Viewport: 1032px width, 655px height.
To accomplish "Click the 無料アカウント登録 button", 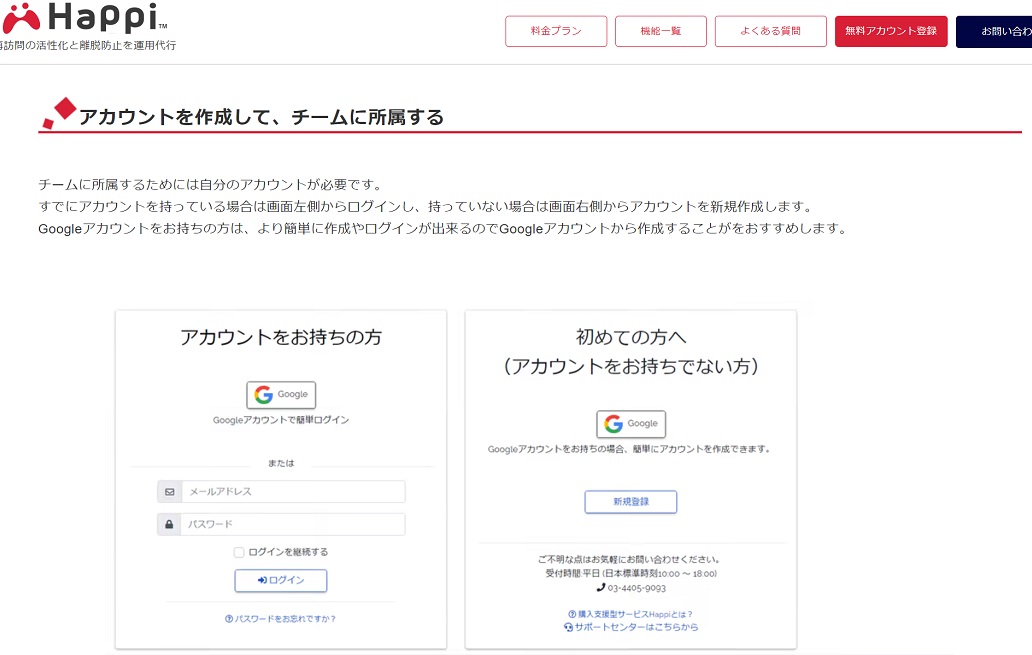I will pyautogui.click(x=891, y=31).
